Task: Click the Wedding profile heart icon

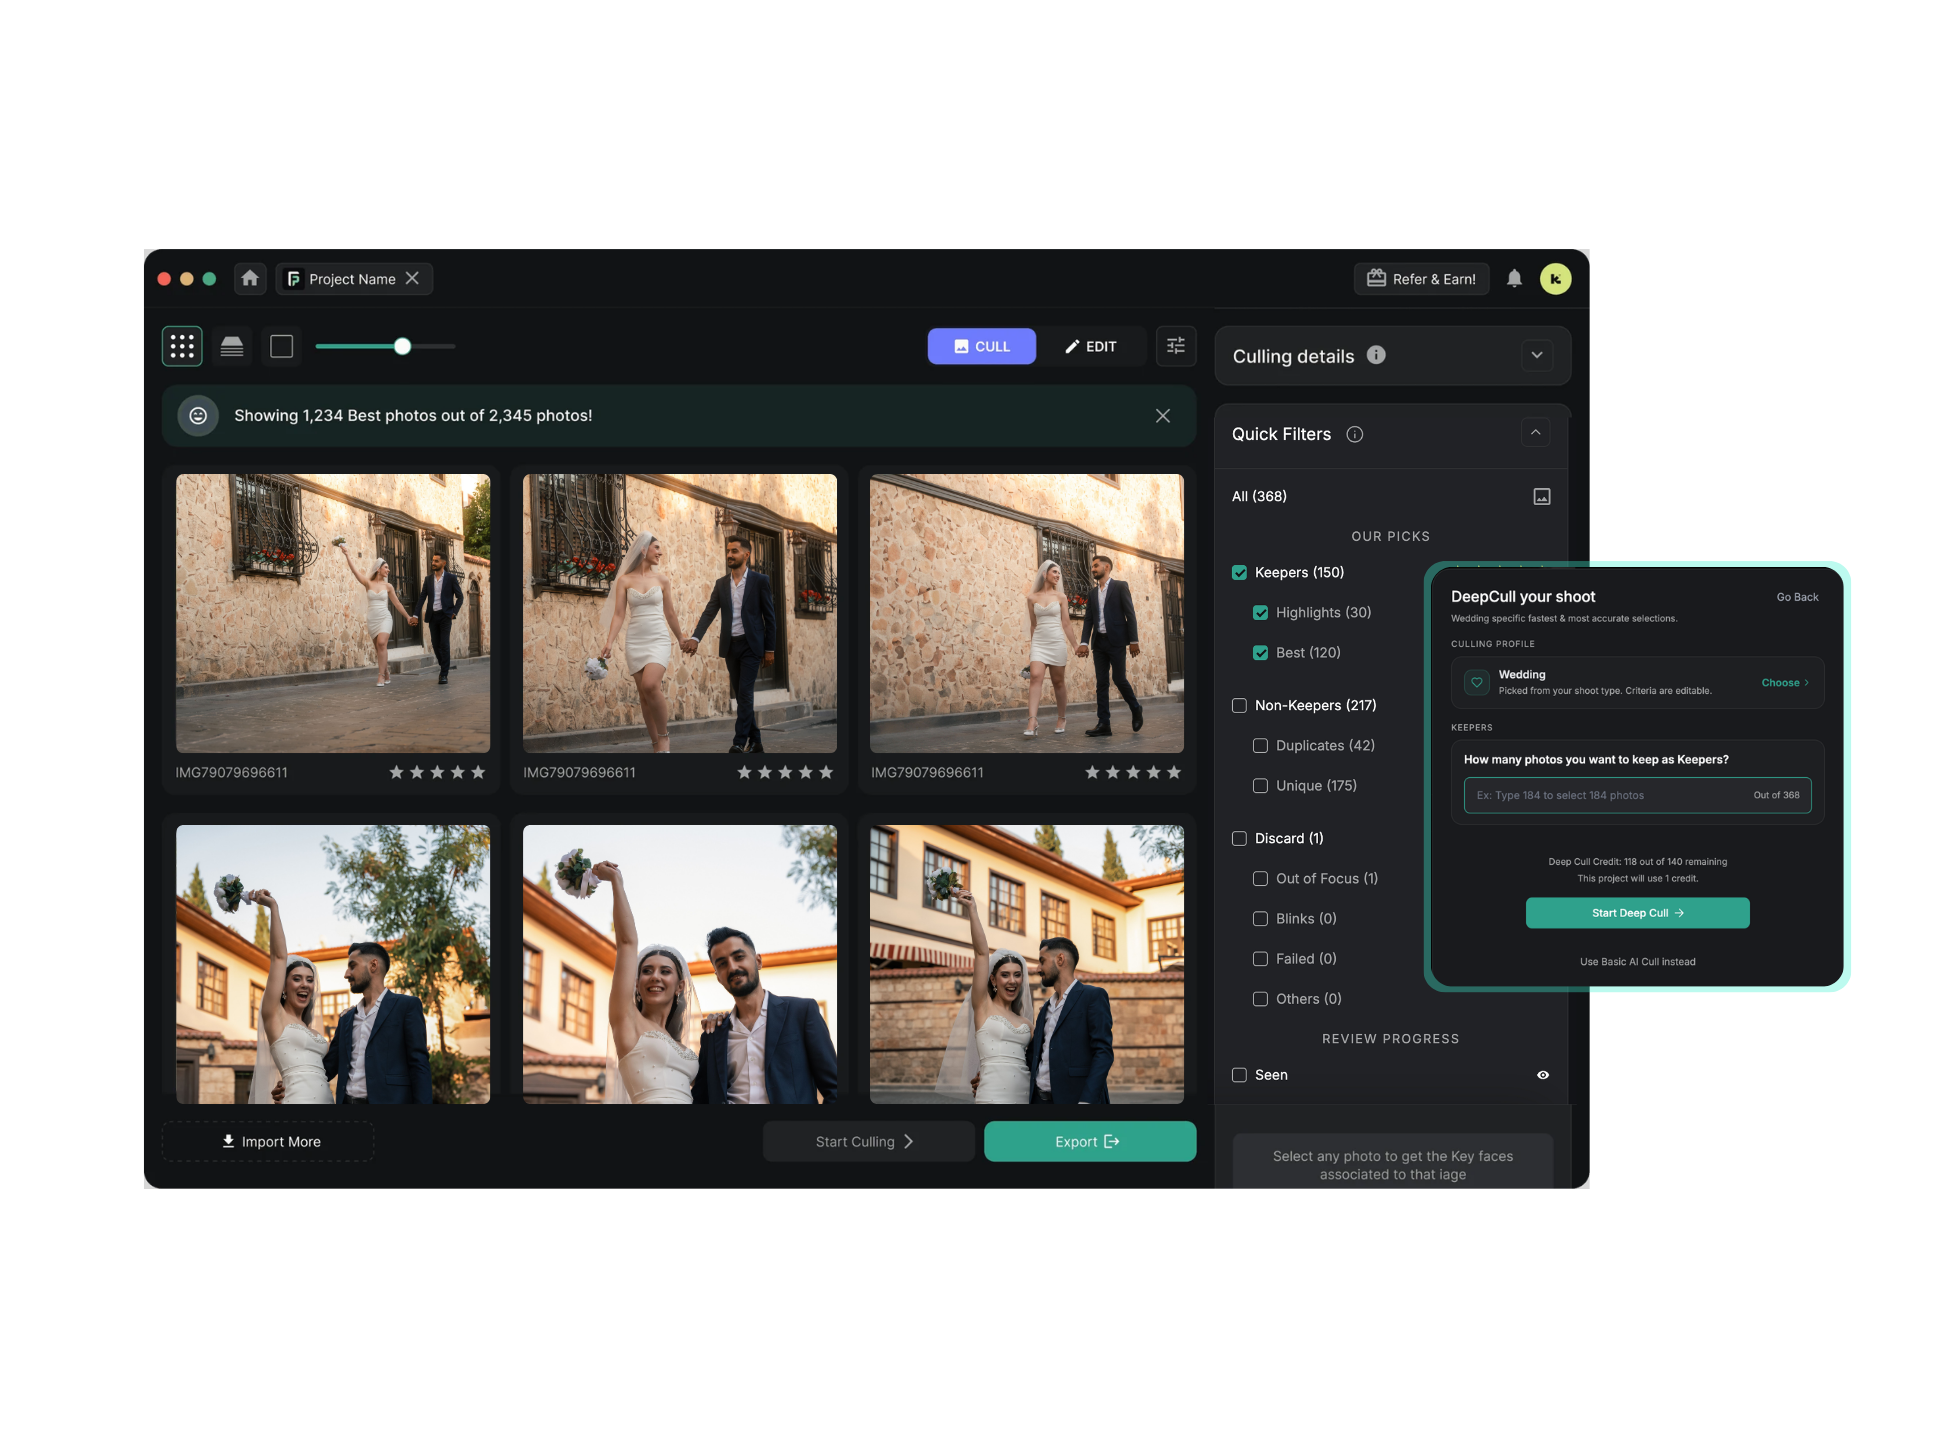Action: point(1476,682)
